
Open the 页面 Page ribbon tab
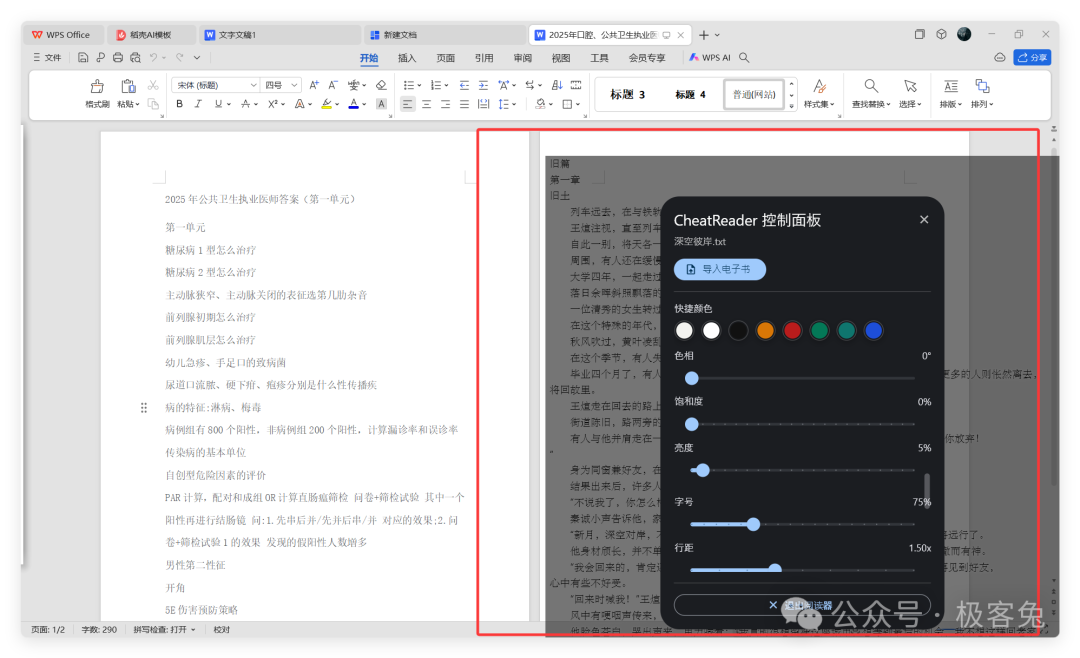[446, 58]
